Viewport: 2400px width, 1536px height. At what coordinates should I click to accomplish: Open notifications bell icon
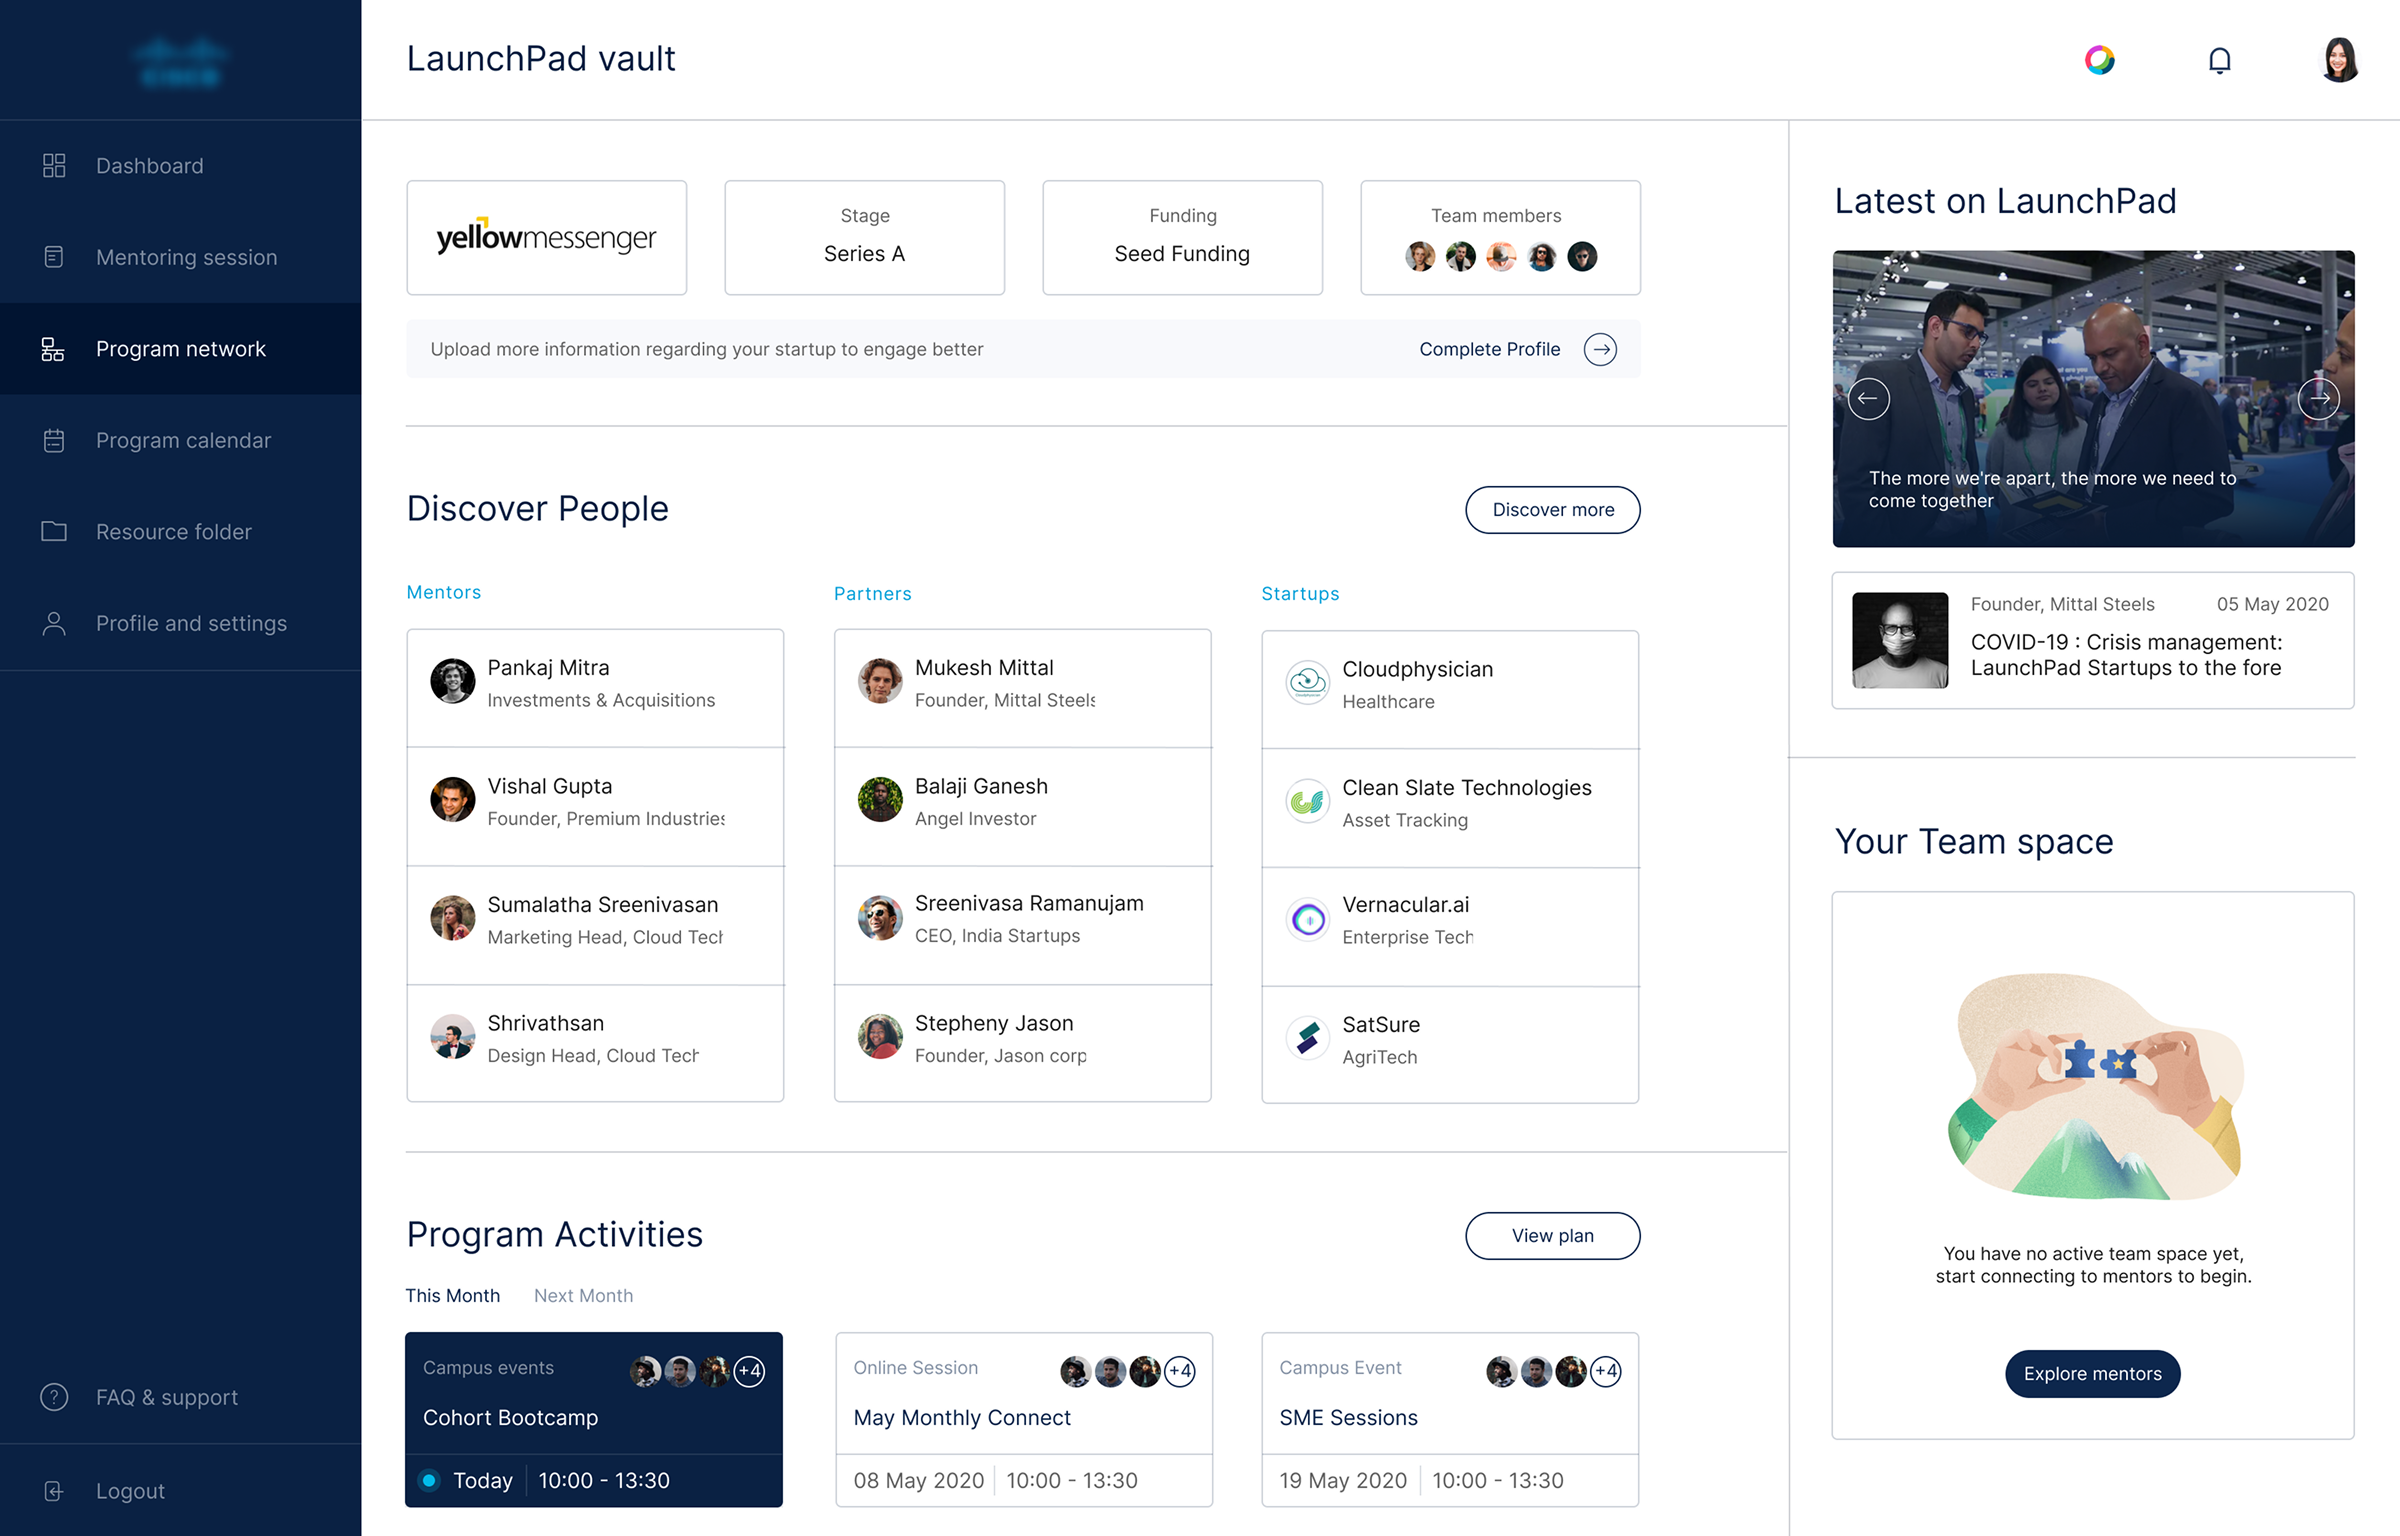pyautogui.click(x=2219, y=61)
